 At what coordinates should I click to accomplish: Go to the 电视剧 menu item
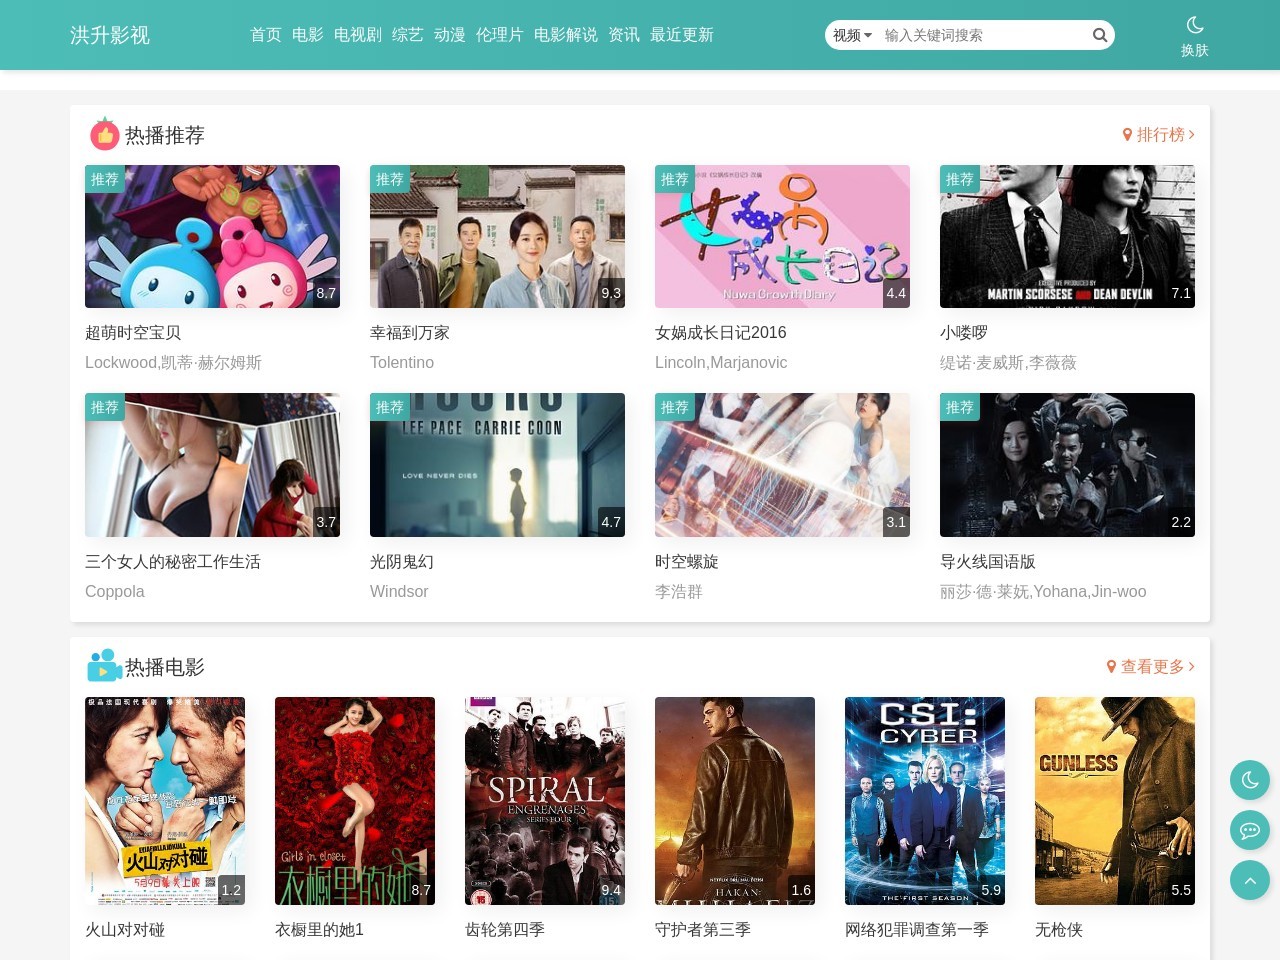coord(357,35)
